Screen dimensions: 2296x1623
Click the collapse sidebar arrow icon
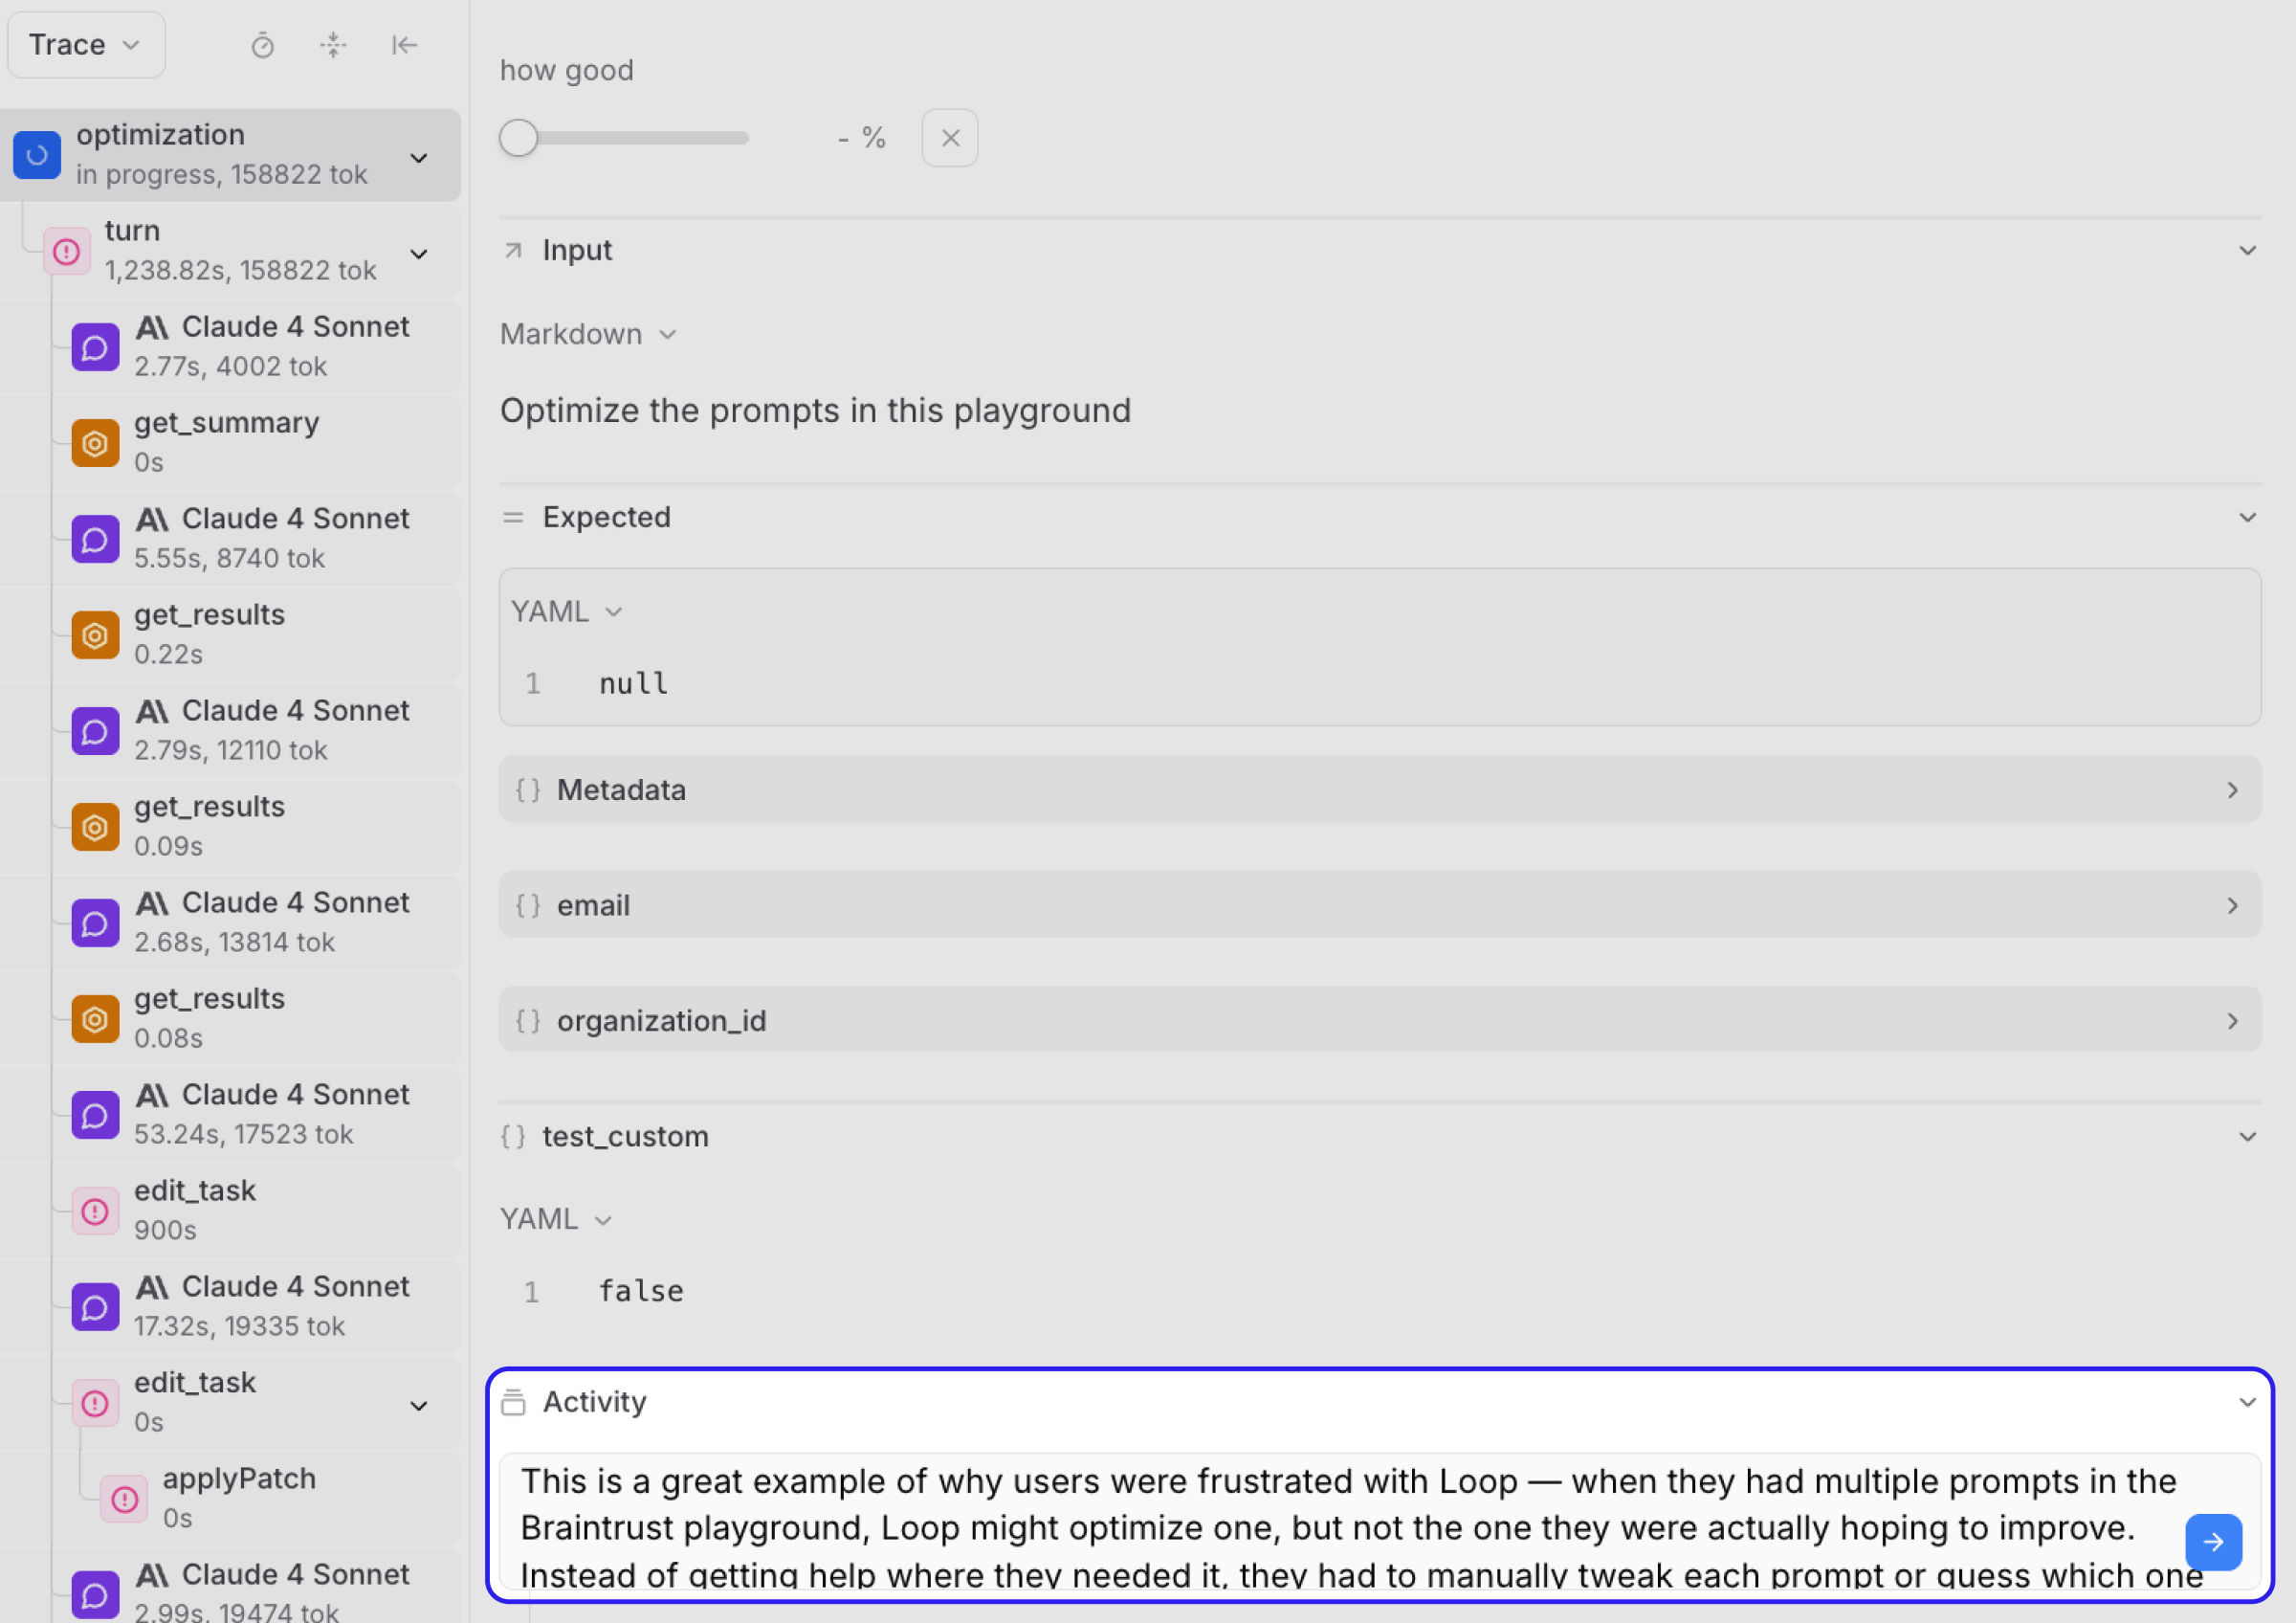[404, 45]
